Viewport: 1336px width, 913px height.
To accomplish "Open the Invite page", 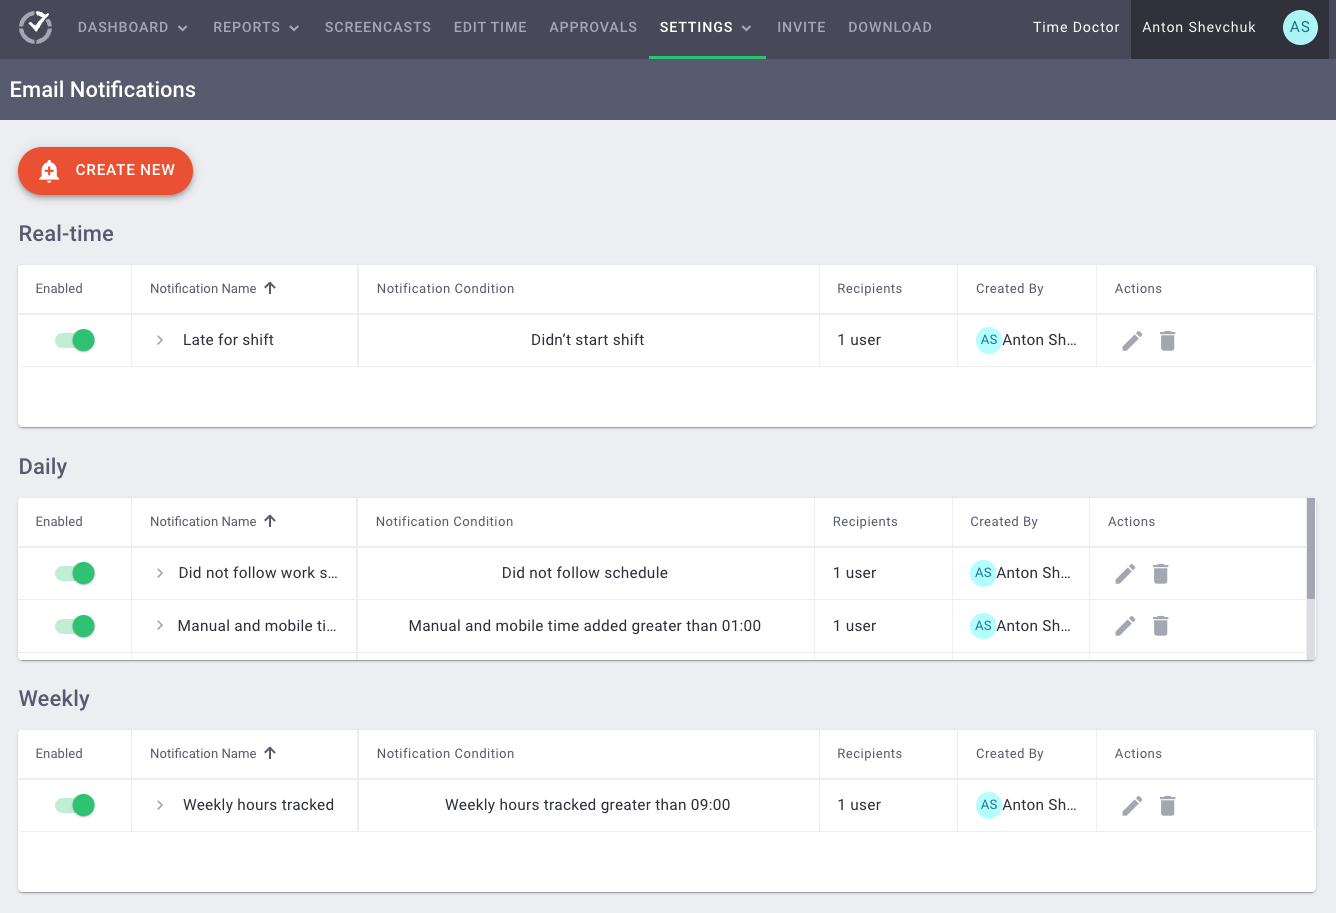I will click(x=801, y=27).
